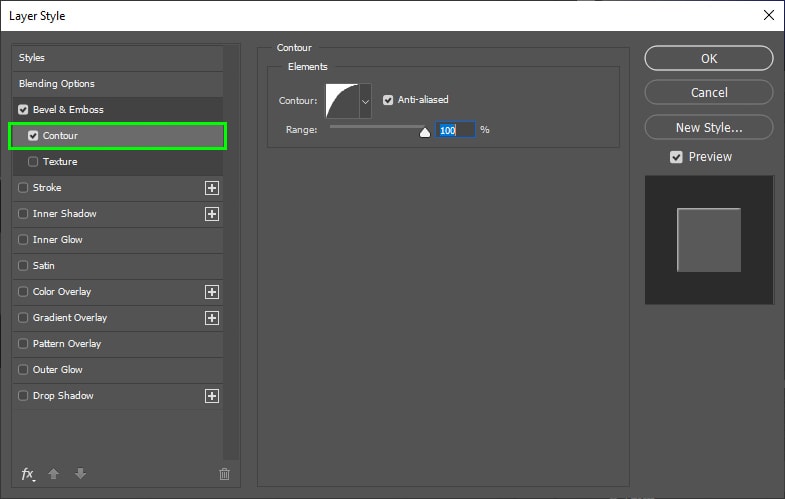This screenshot has height=499, width=785.
Task: Click the move effect down arrow
Action: coord(80,474)
